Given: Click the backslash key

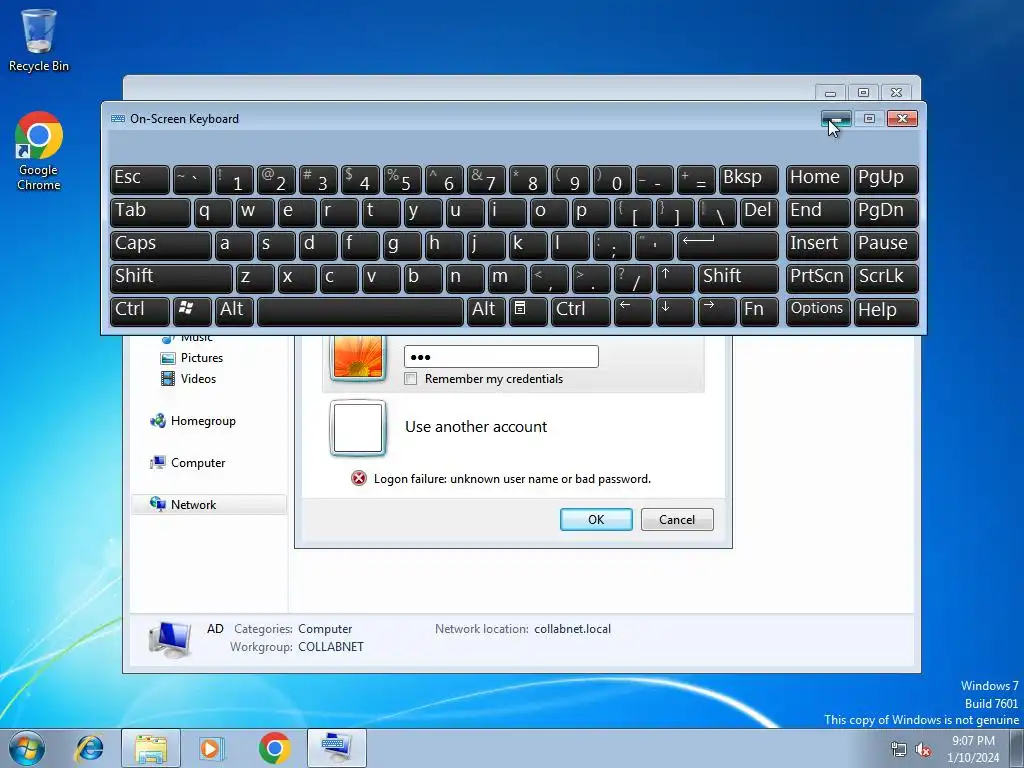Looking at the screenshot, I should (x=717, y=213).
